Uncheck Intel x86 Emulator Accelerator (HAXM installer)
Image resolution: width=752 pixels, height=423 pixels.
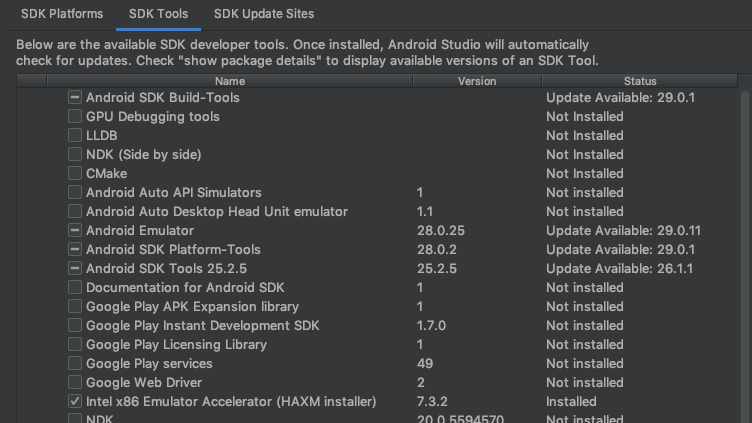75,401
